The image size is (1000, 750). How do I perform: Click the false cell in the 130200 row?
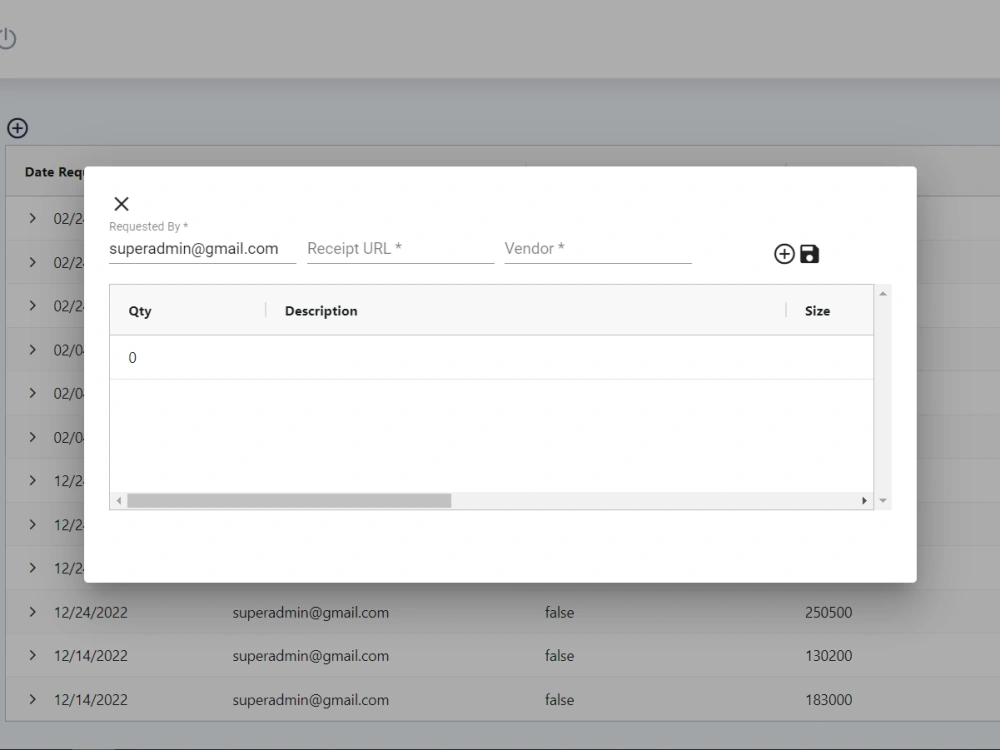[559, 656]
